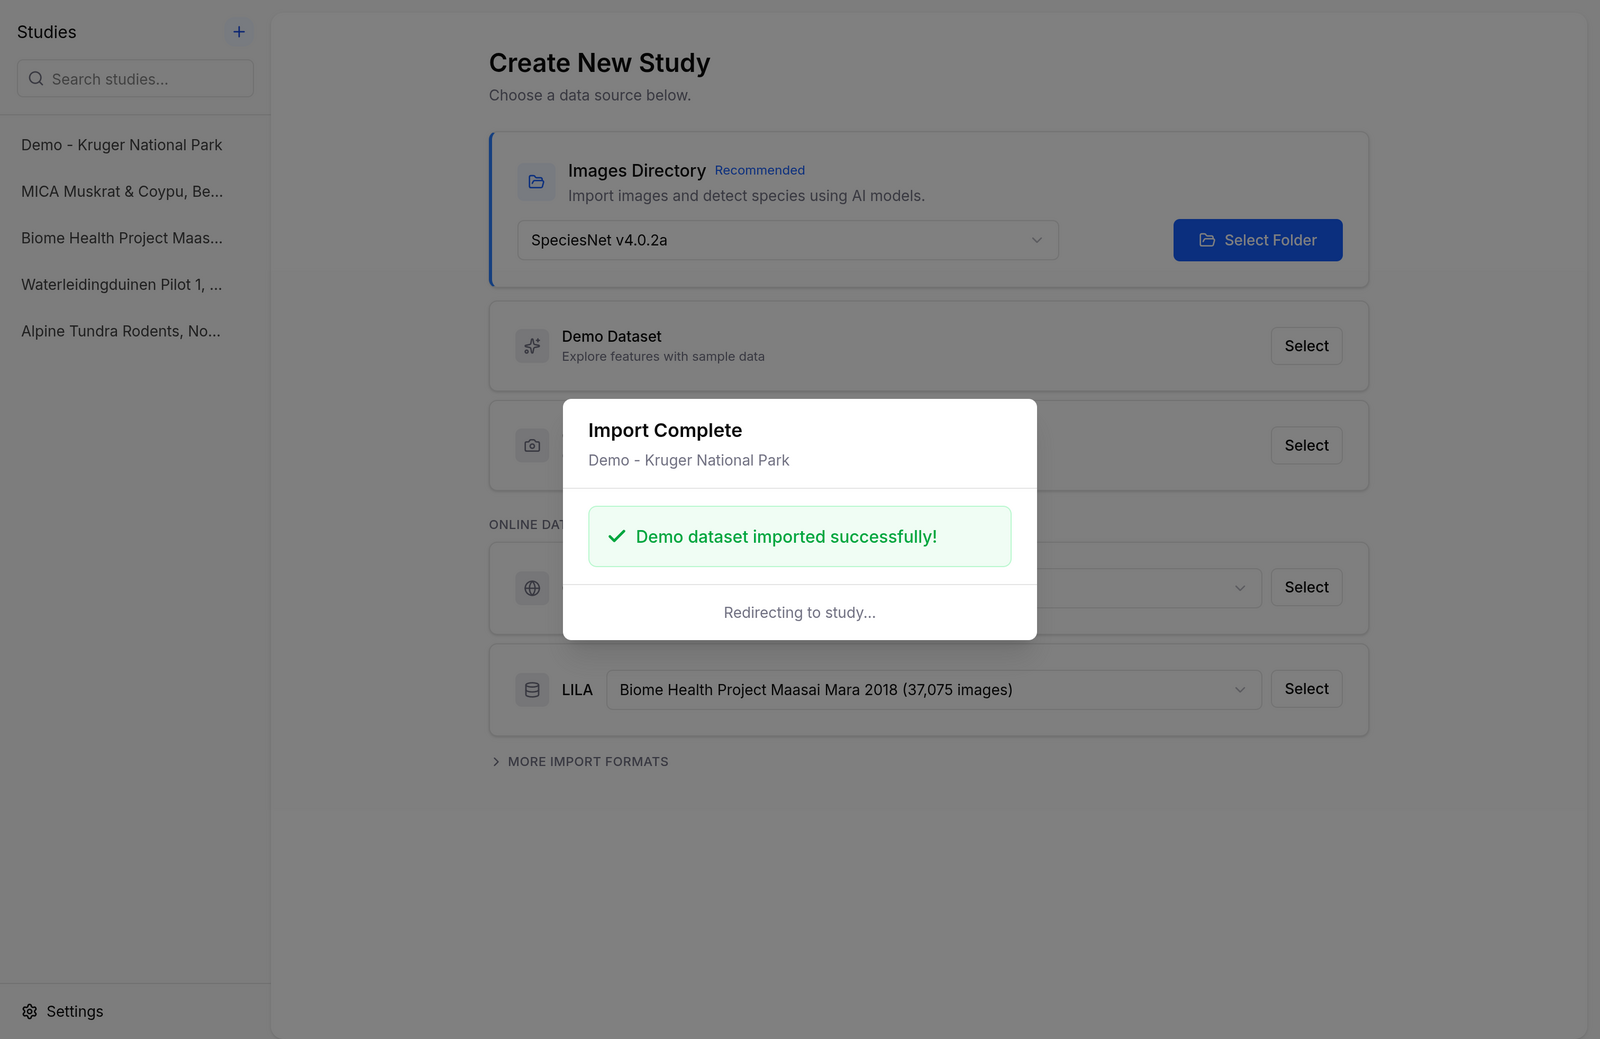This screenshot has width=1600, height=1039.
Task: Click the Demo Dataset sparkle icon
Action: (532, 346)
